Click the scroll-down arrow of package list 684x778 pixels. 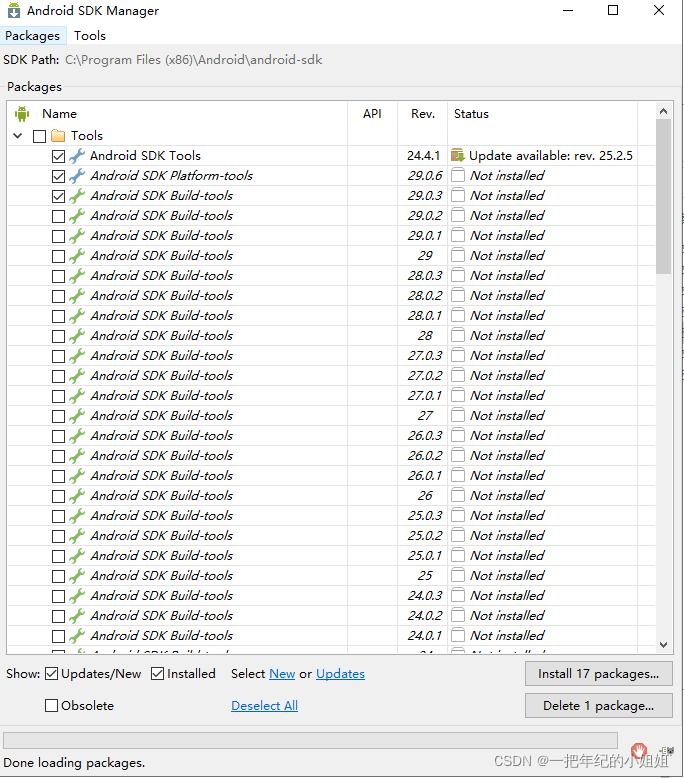663,645
